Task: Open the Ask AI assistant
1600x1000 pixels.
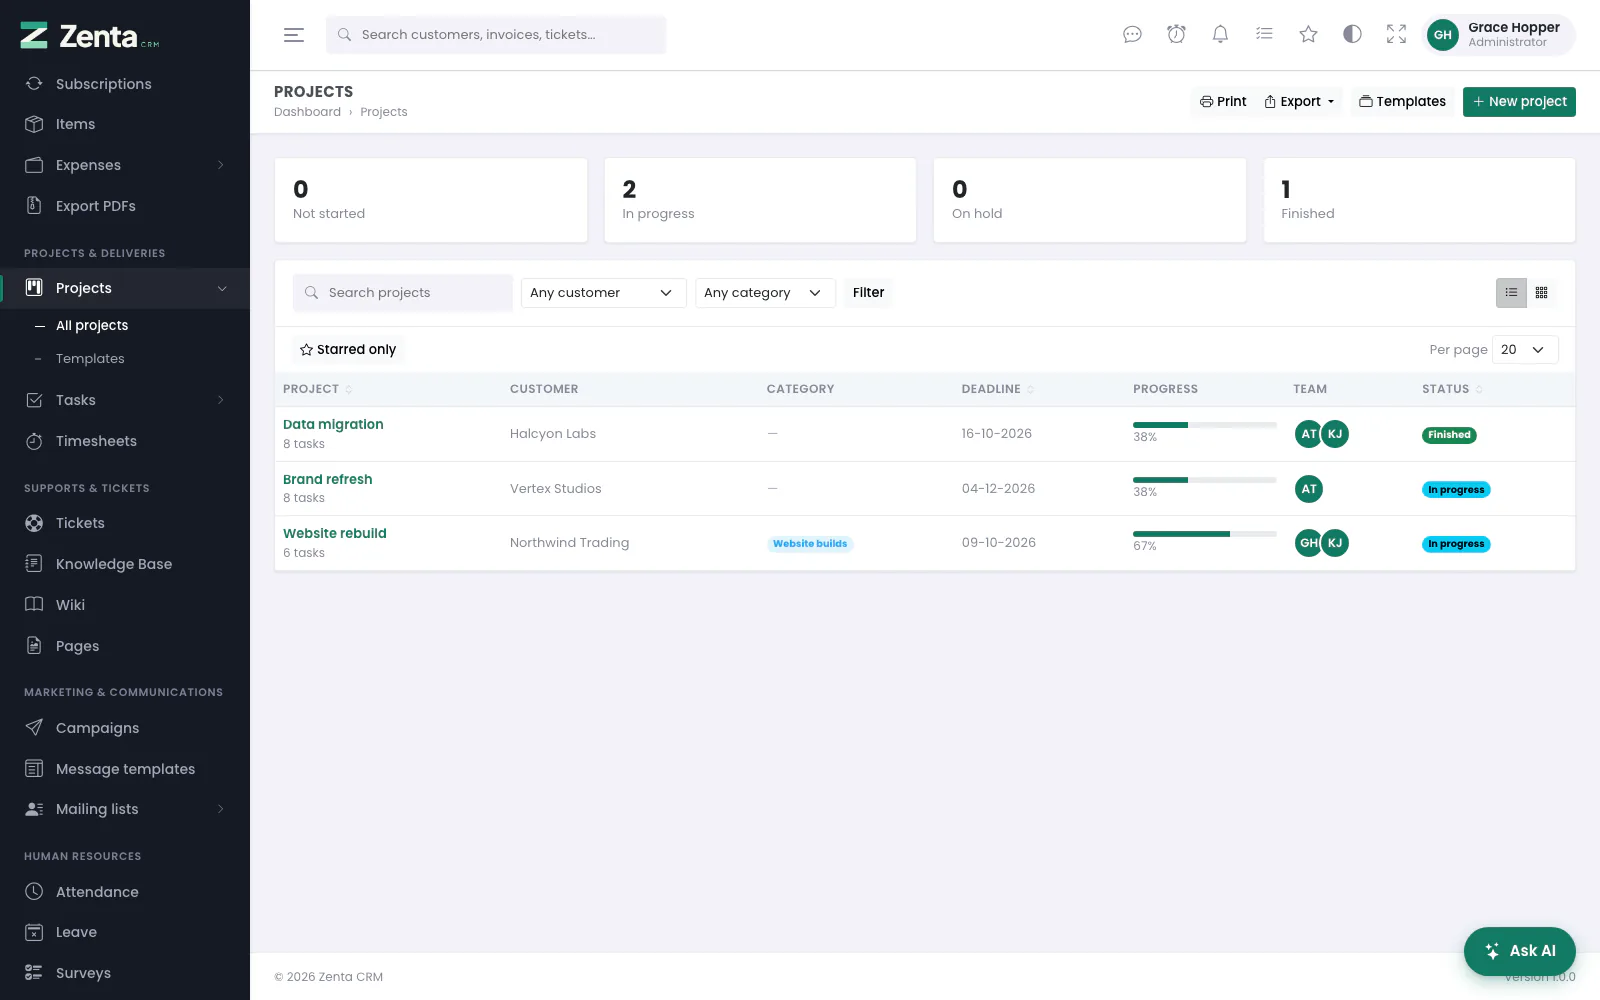Action: tap(1519, 951)
